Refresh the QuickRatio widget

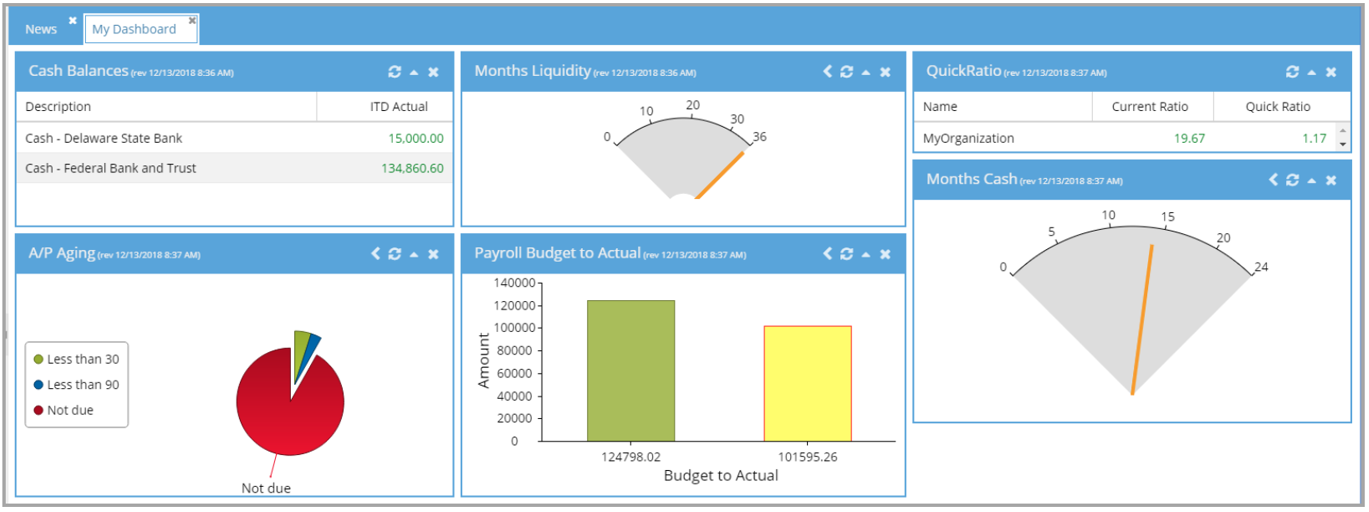click(1293, 72)
